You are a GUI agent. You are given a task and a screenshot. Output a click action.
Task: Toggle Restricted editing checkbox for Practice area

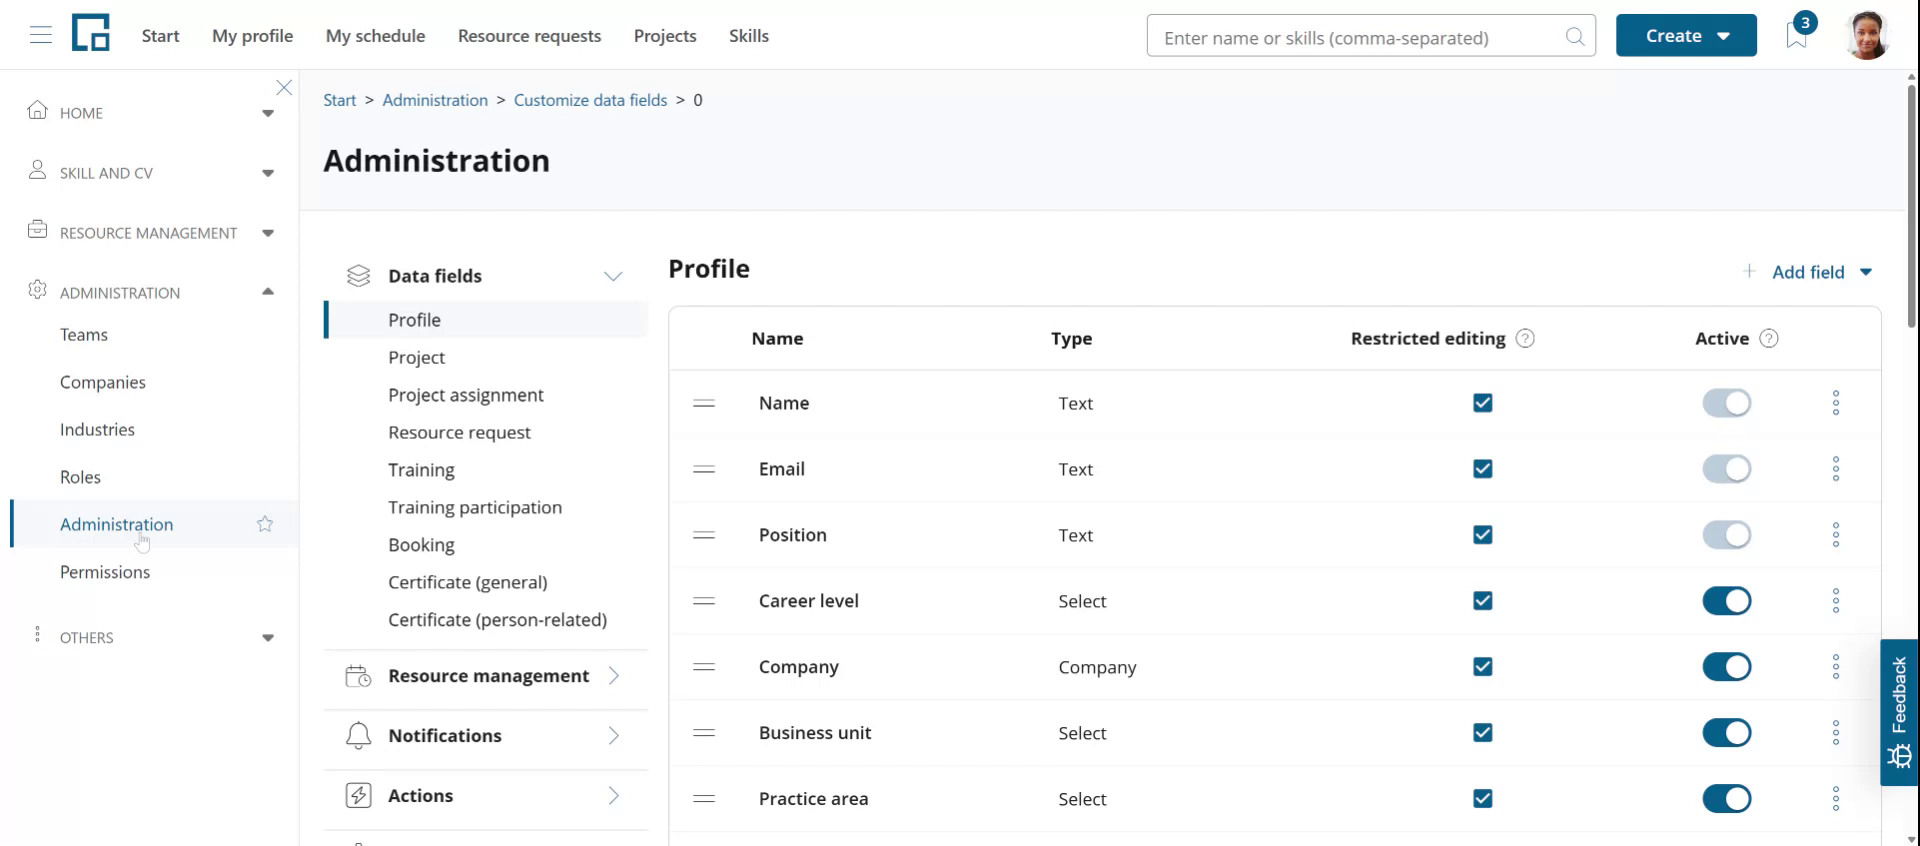[x=1483, y=799]
